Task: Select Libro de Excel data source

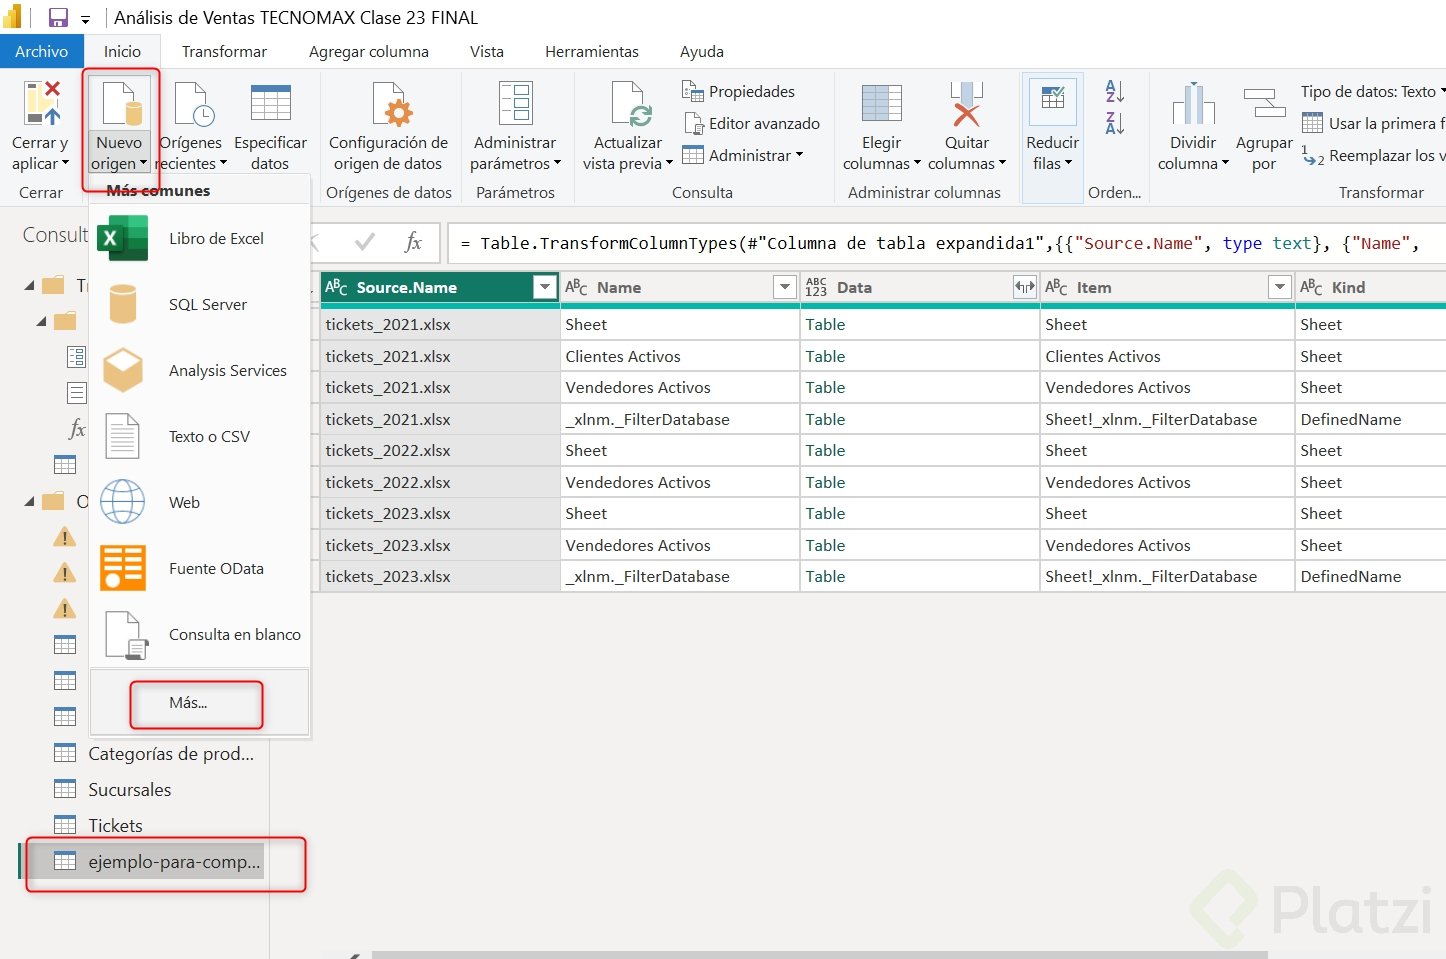Action: click(x=216, y=239)
